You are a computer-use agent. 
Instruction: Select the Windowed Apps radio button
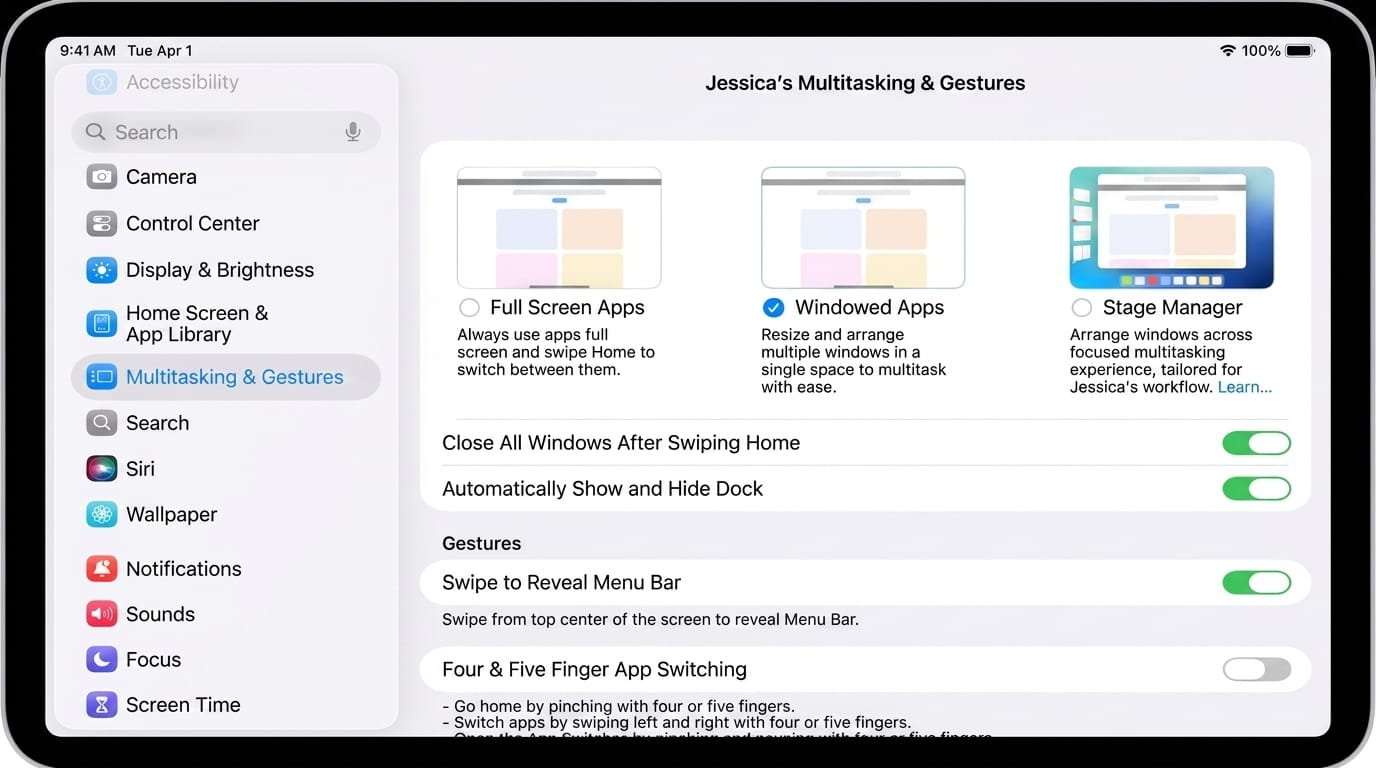pos(773,308)
